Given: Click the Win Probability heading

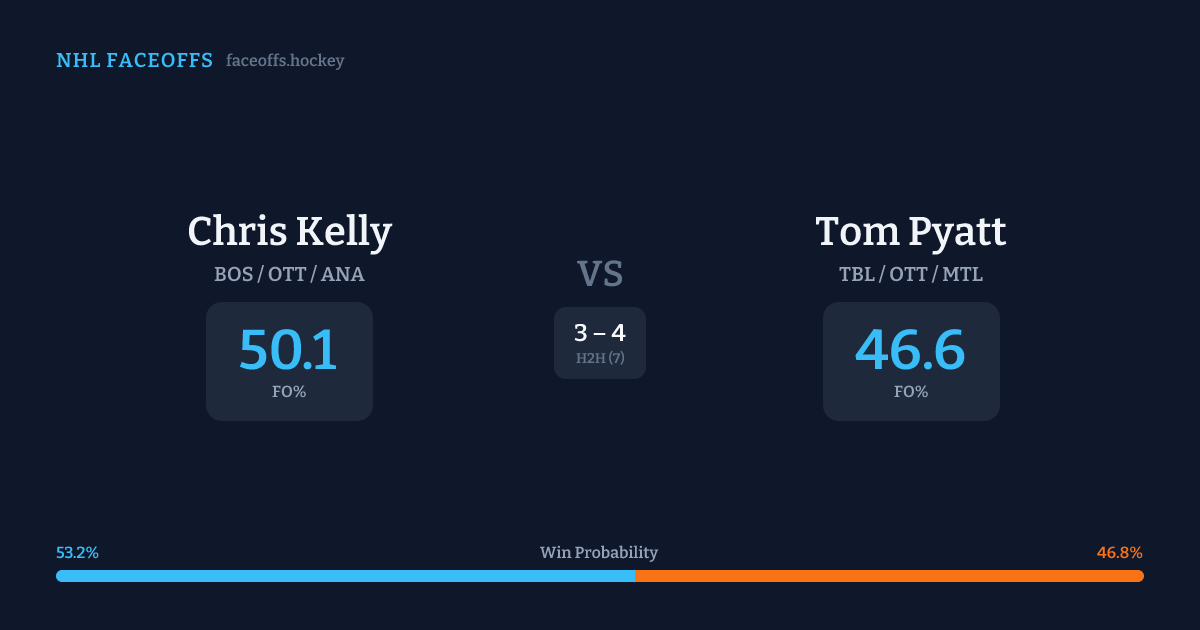Looking at the screenshot, I should tap(599, 553).
